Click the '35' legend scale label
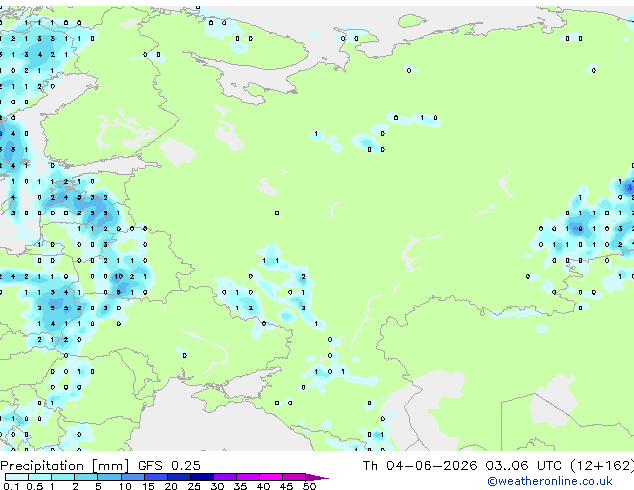Viewport: 634px width, 490px height. (240, 486)
